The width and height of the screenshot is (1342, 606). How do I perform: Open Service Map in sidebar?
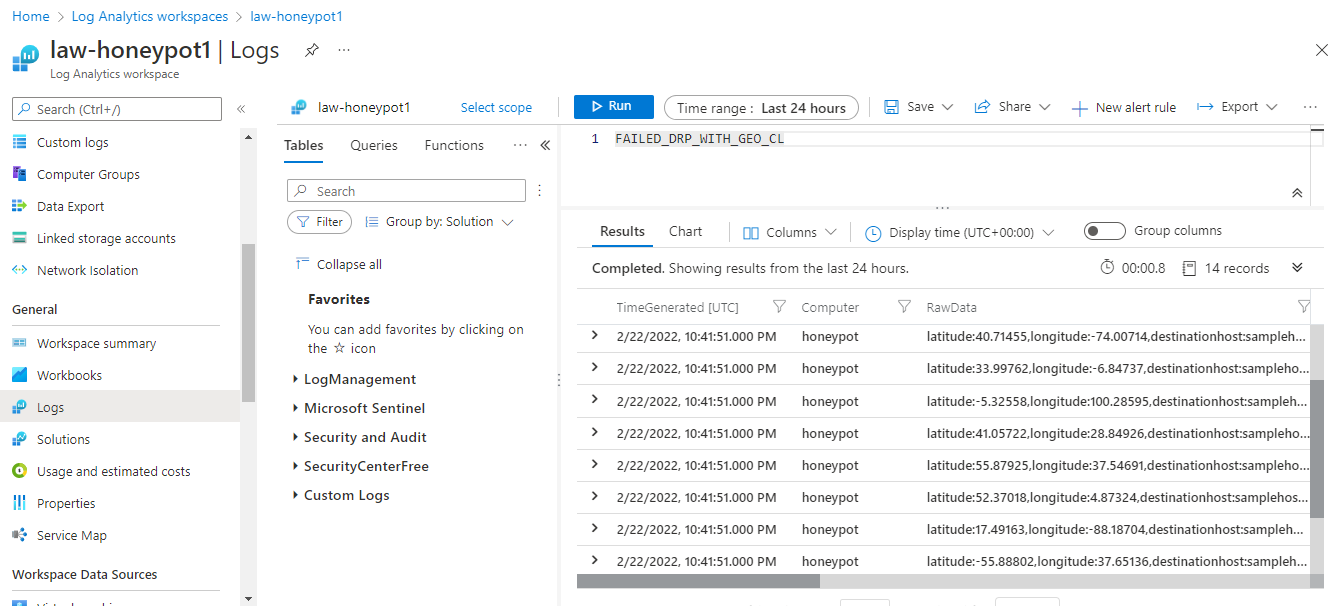71,535
